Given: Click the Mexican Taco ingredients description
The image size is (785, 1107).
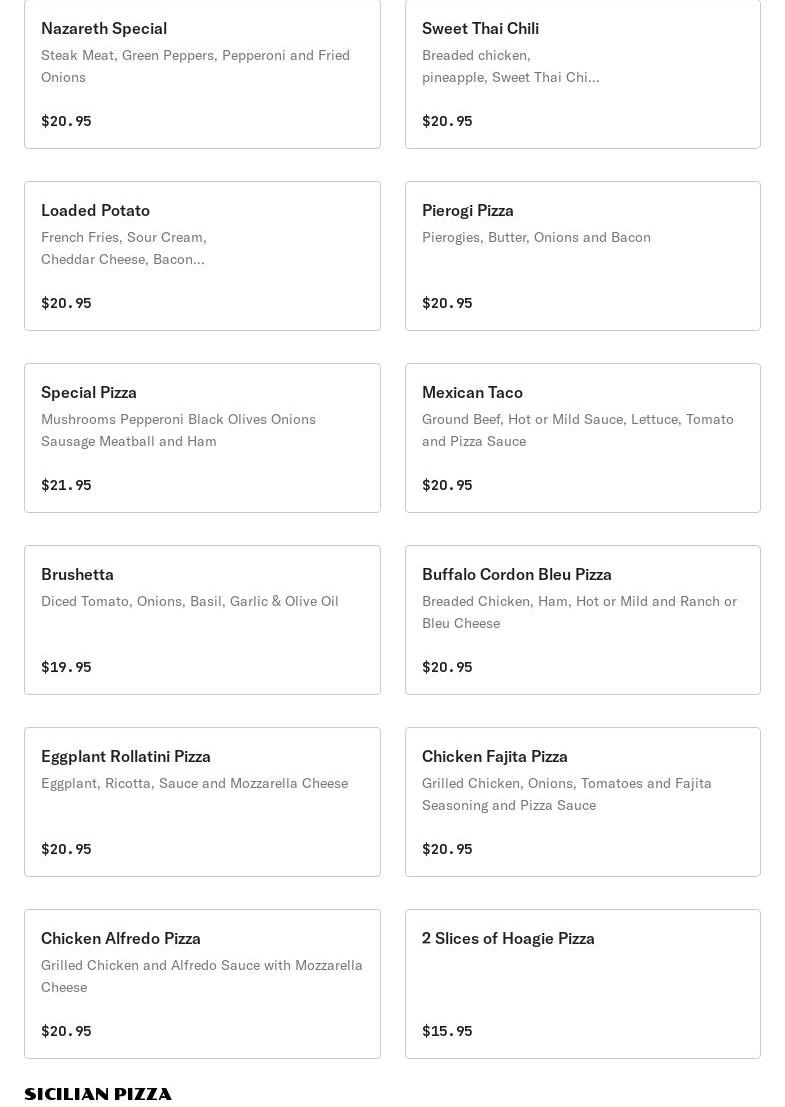Looking at the screenshot, I should 577,430.
